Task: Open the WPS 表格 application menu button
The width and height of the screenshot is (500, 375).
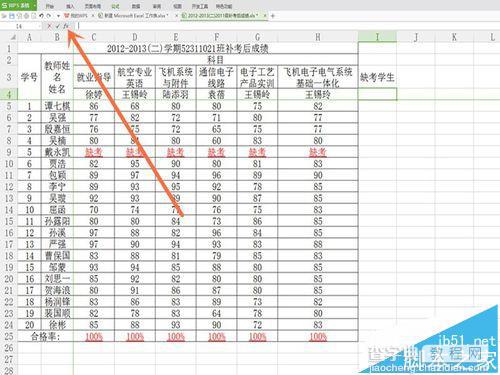Action: pyautogui.click(x=18, y=6)
